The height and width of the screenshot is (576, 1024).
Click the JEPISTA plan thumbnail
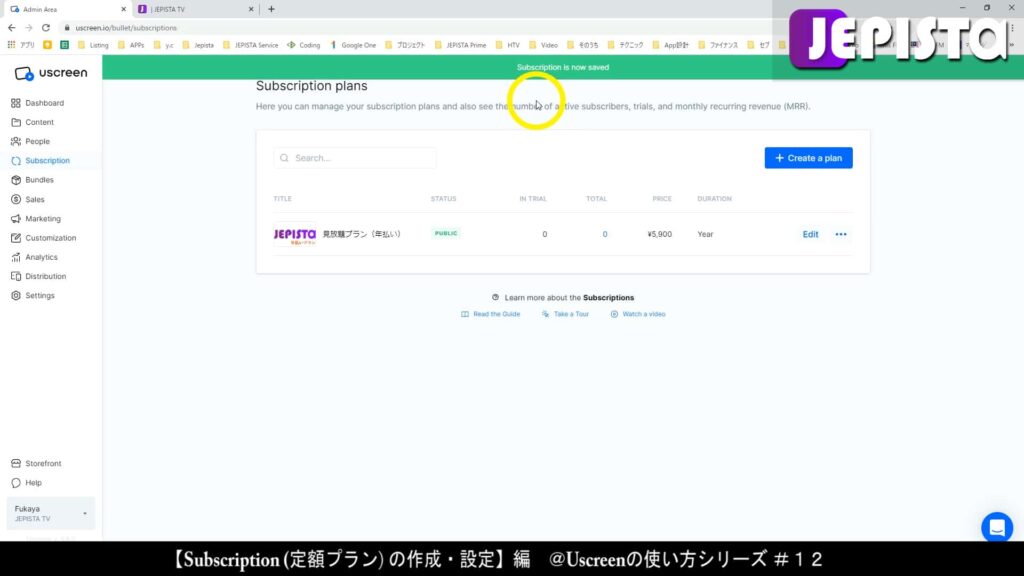click(295, 234)
